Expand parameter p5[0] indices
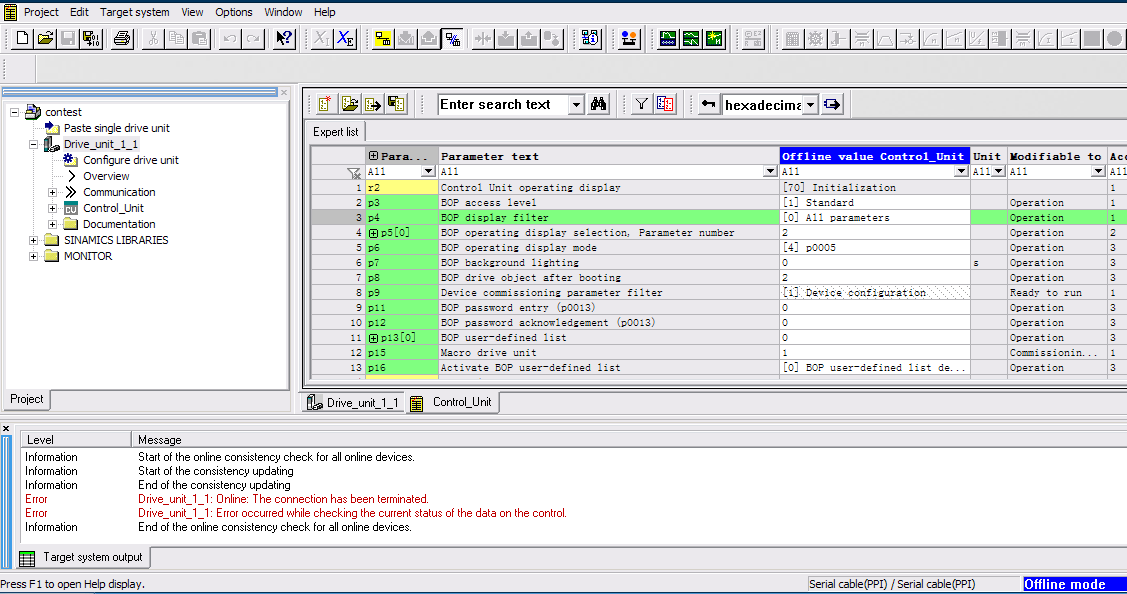Screen dimensions: 1127x594 click(373, 233)
